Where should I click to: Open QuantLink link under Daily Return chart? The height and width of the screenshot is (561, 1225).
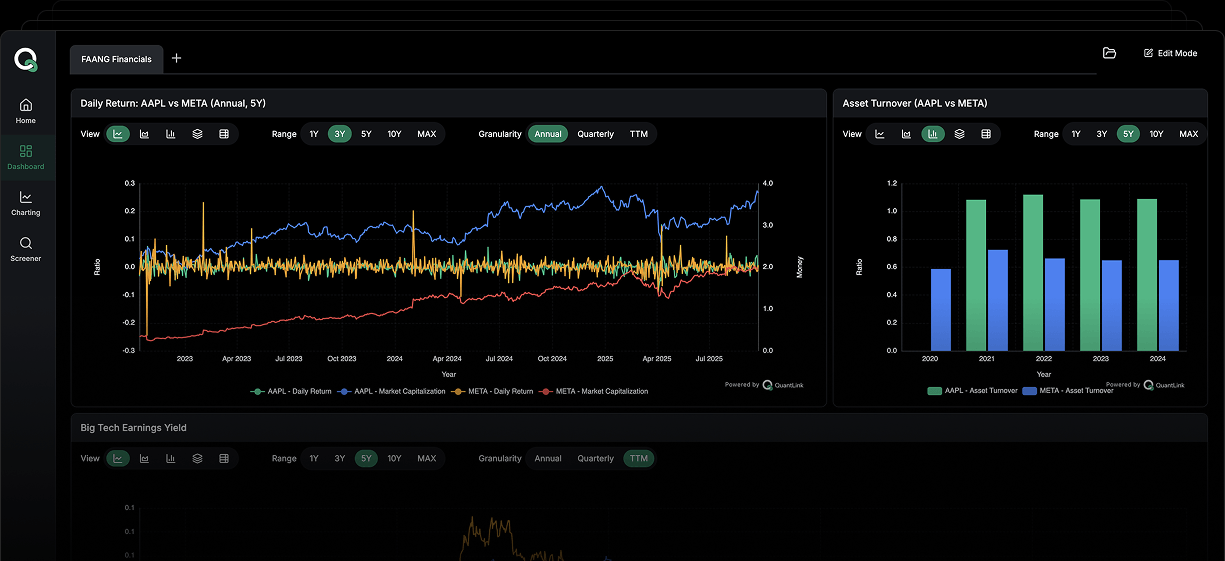785,384
